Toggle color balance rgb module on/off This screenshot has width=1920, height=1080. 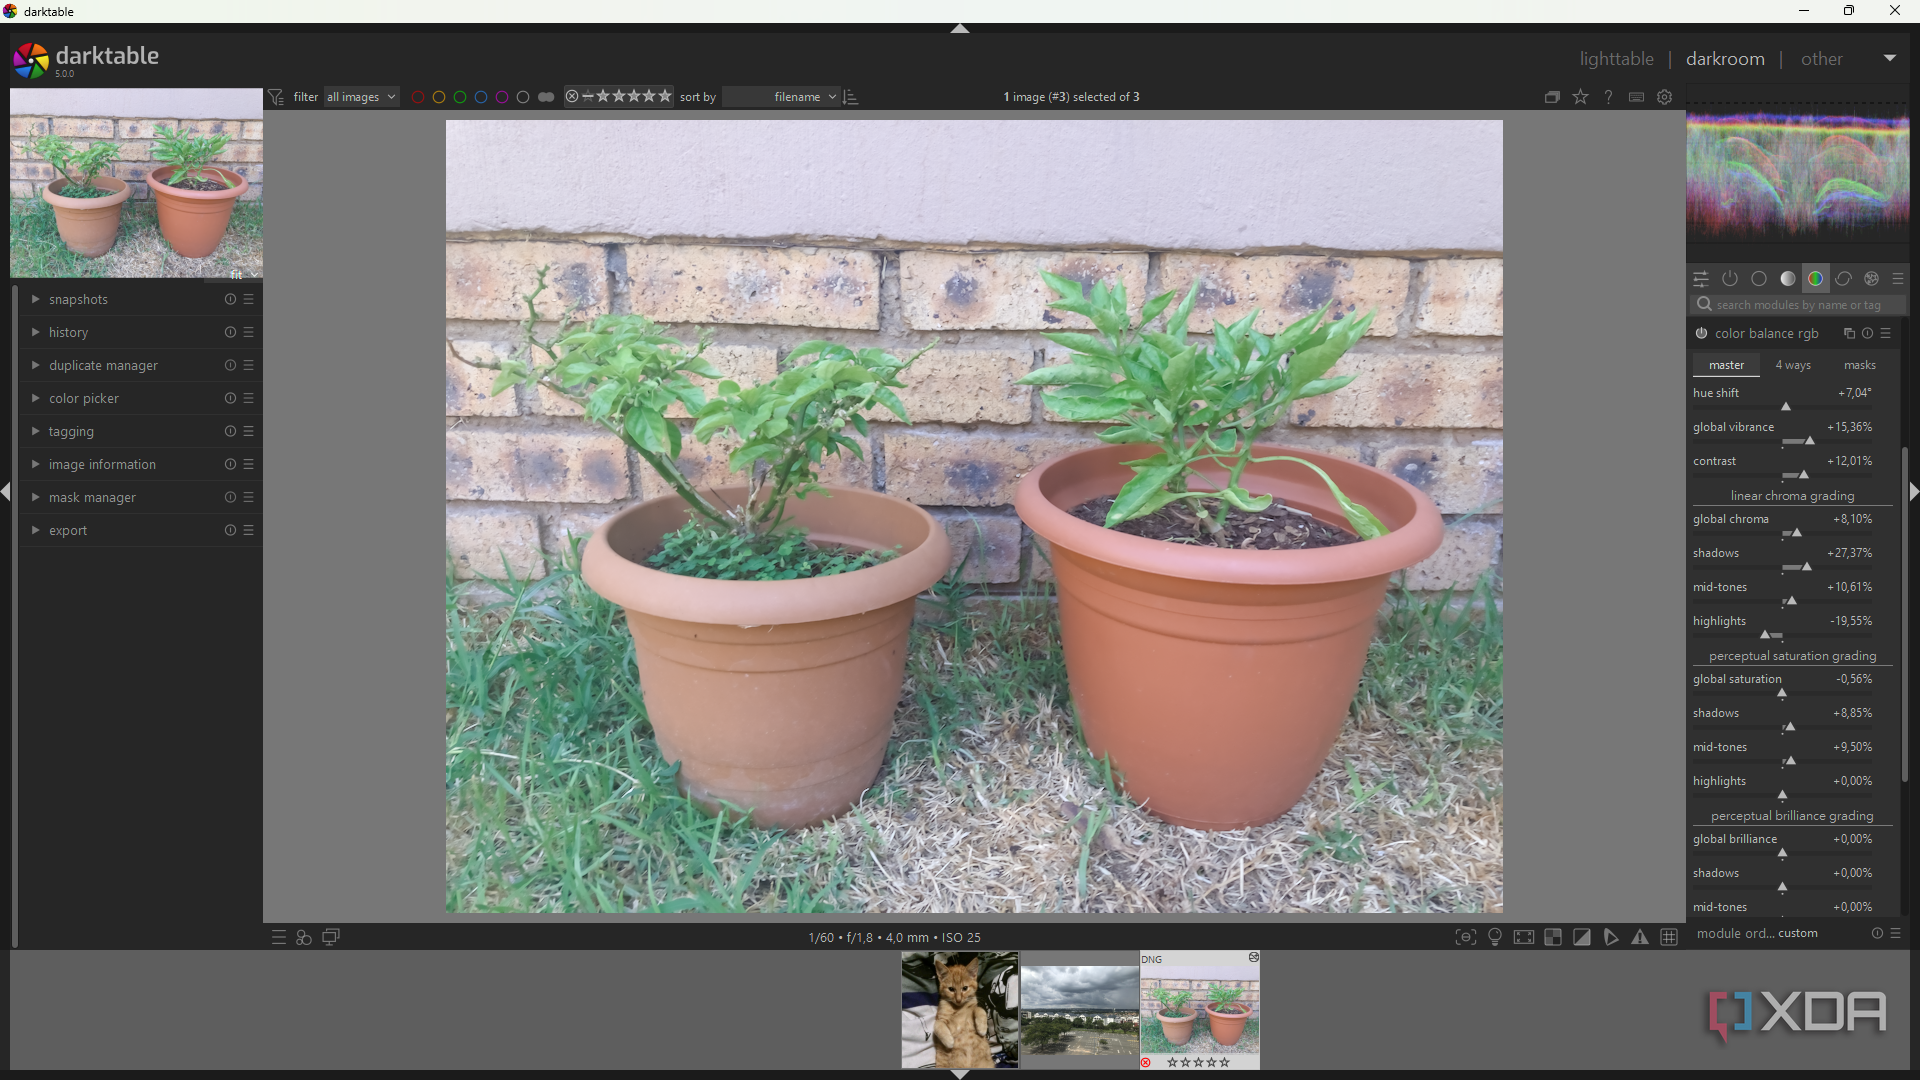coord(1701,333)
